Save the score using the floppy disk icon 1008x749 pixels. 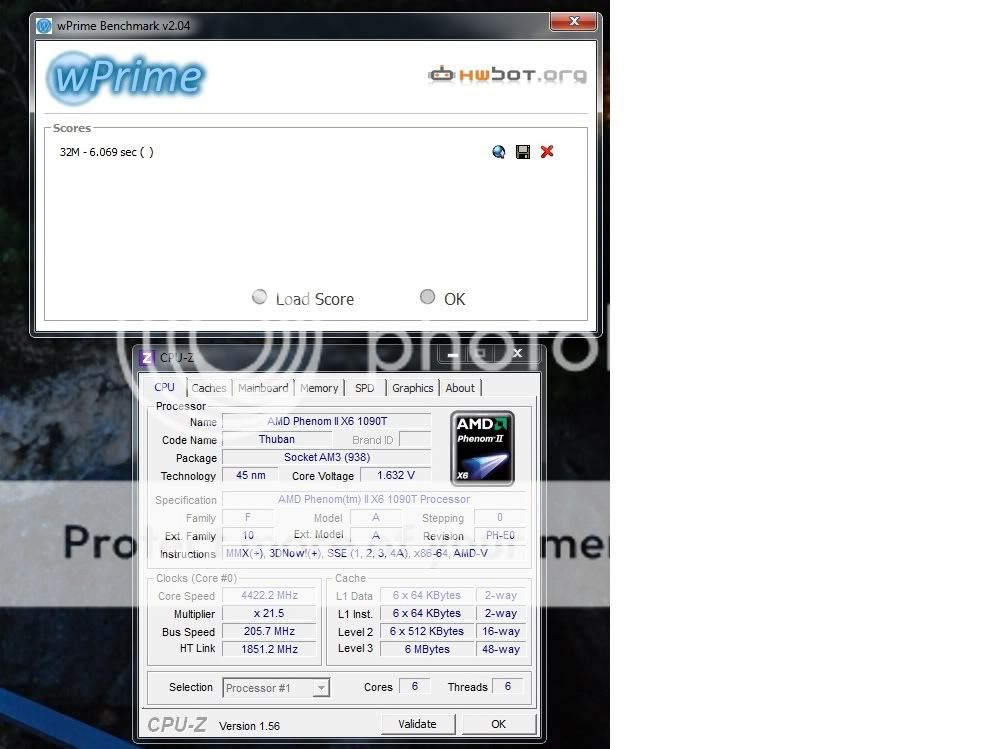pos(522,151)
